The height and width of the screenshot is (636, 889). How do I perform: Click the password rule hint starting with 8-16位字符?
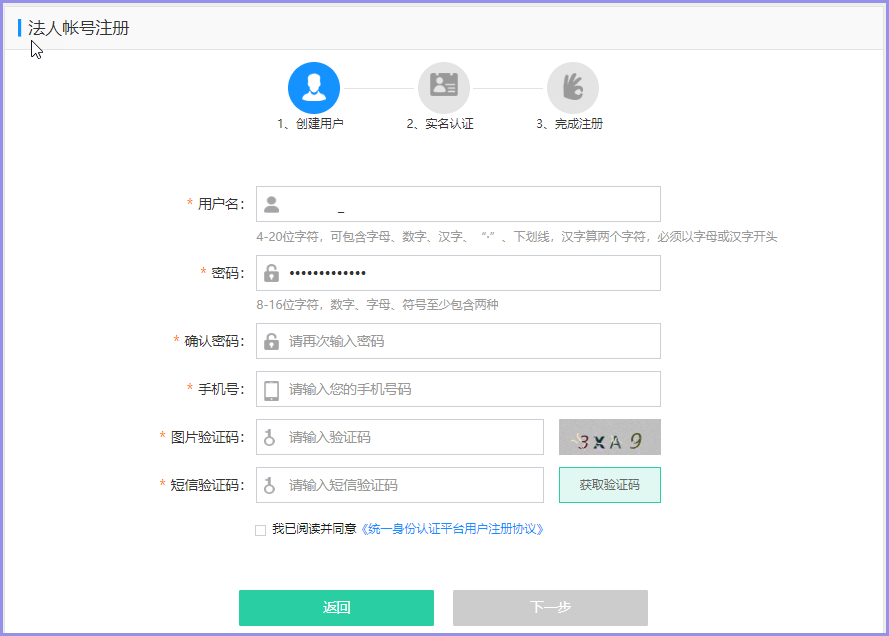pyautogui.click(x=377, y=305)
